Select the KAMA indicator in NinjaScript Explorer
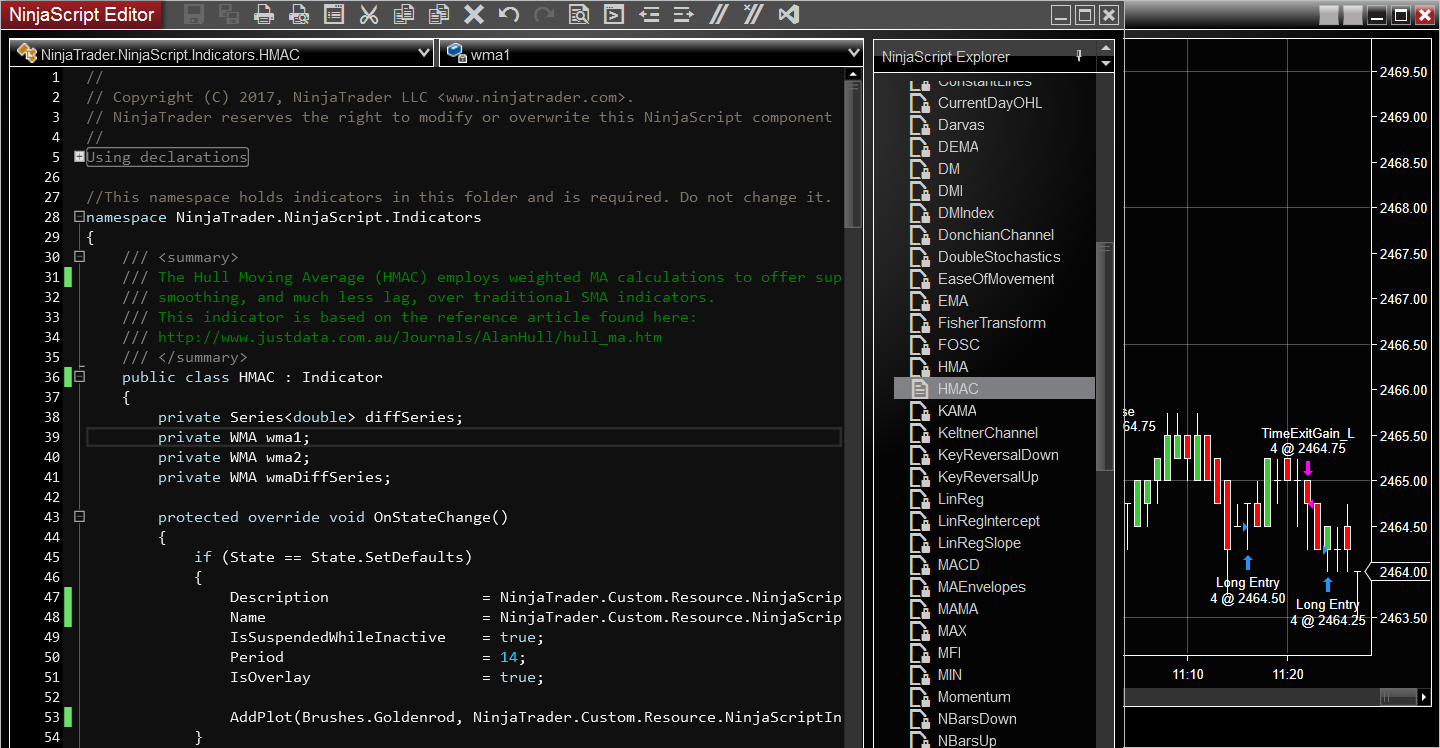1440x748 pixels. (956, 411)
